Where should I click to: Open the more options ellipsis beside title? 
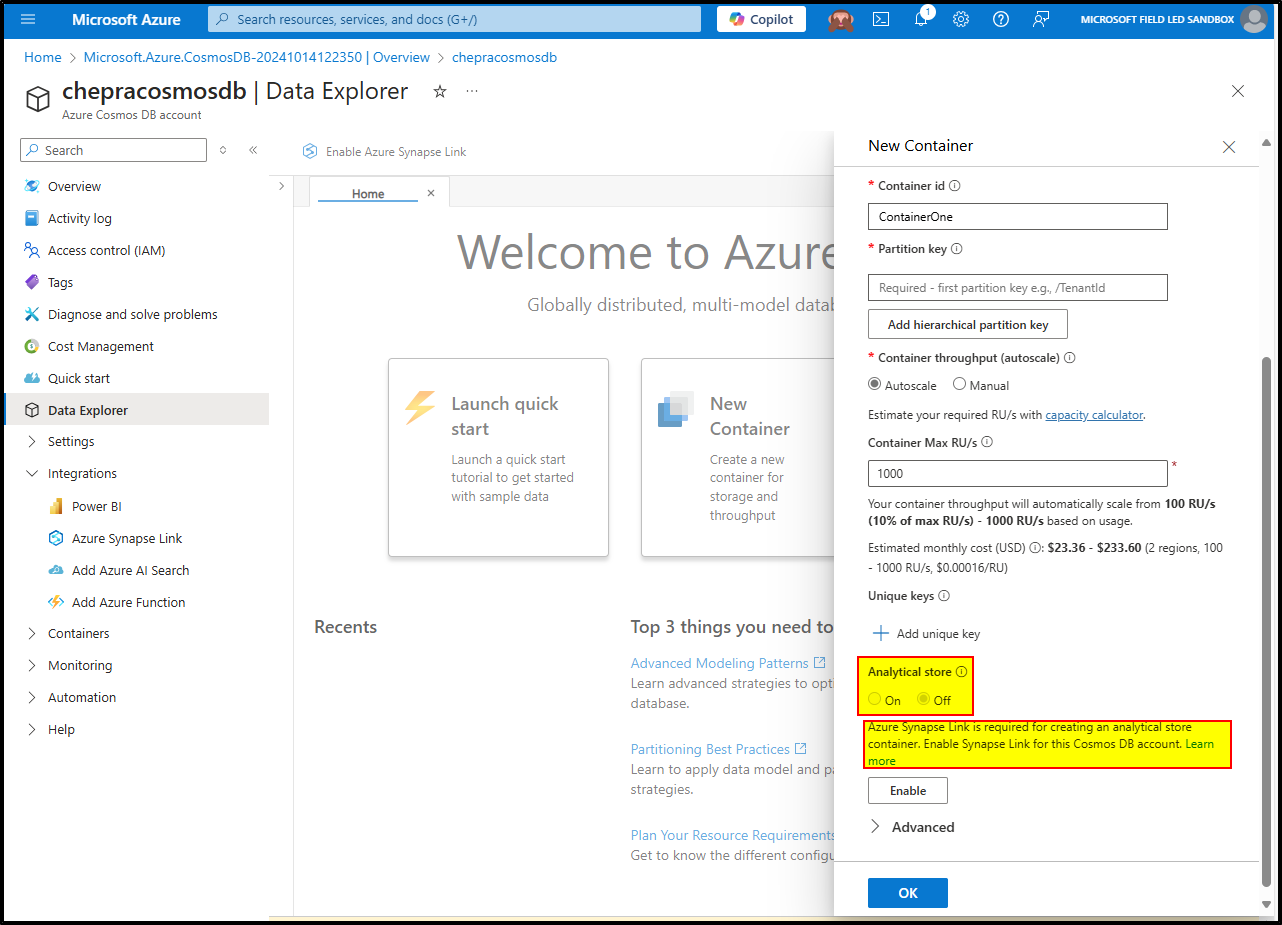(472, 91)
